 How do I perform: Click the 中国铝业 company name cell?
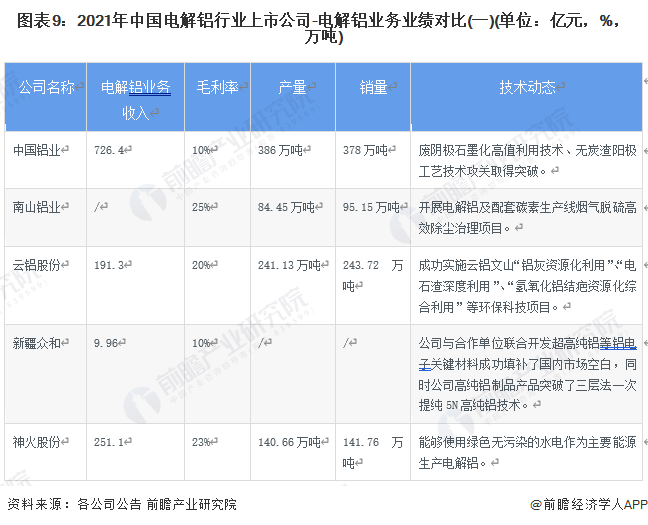(x=35, y=150)
